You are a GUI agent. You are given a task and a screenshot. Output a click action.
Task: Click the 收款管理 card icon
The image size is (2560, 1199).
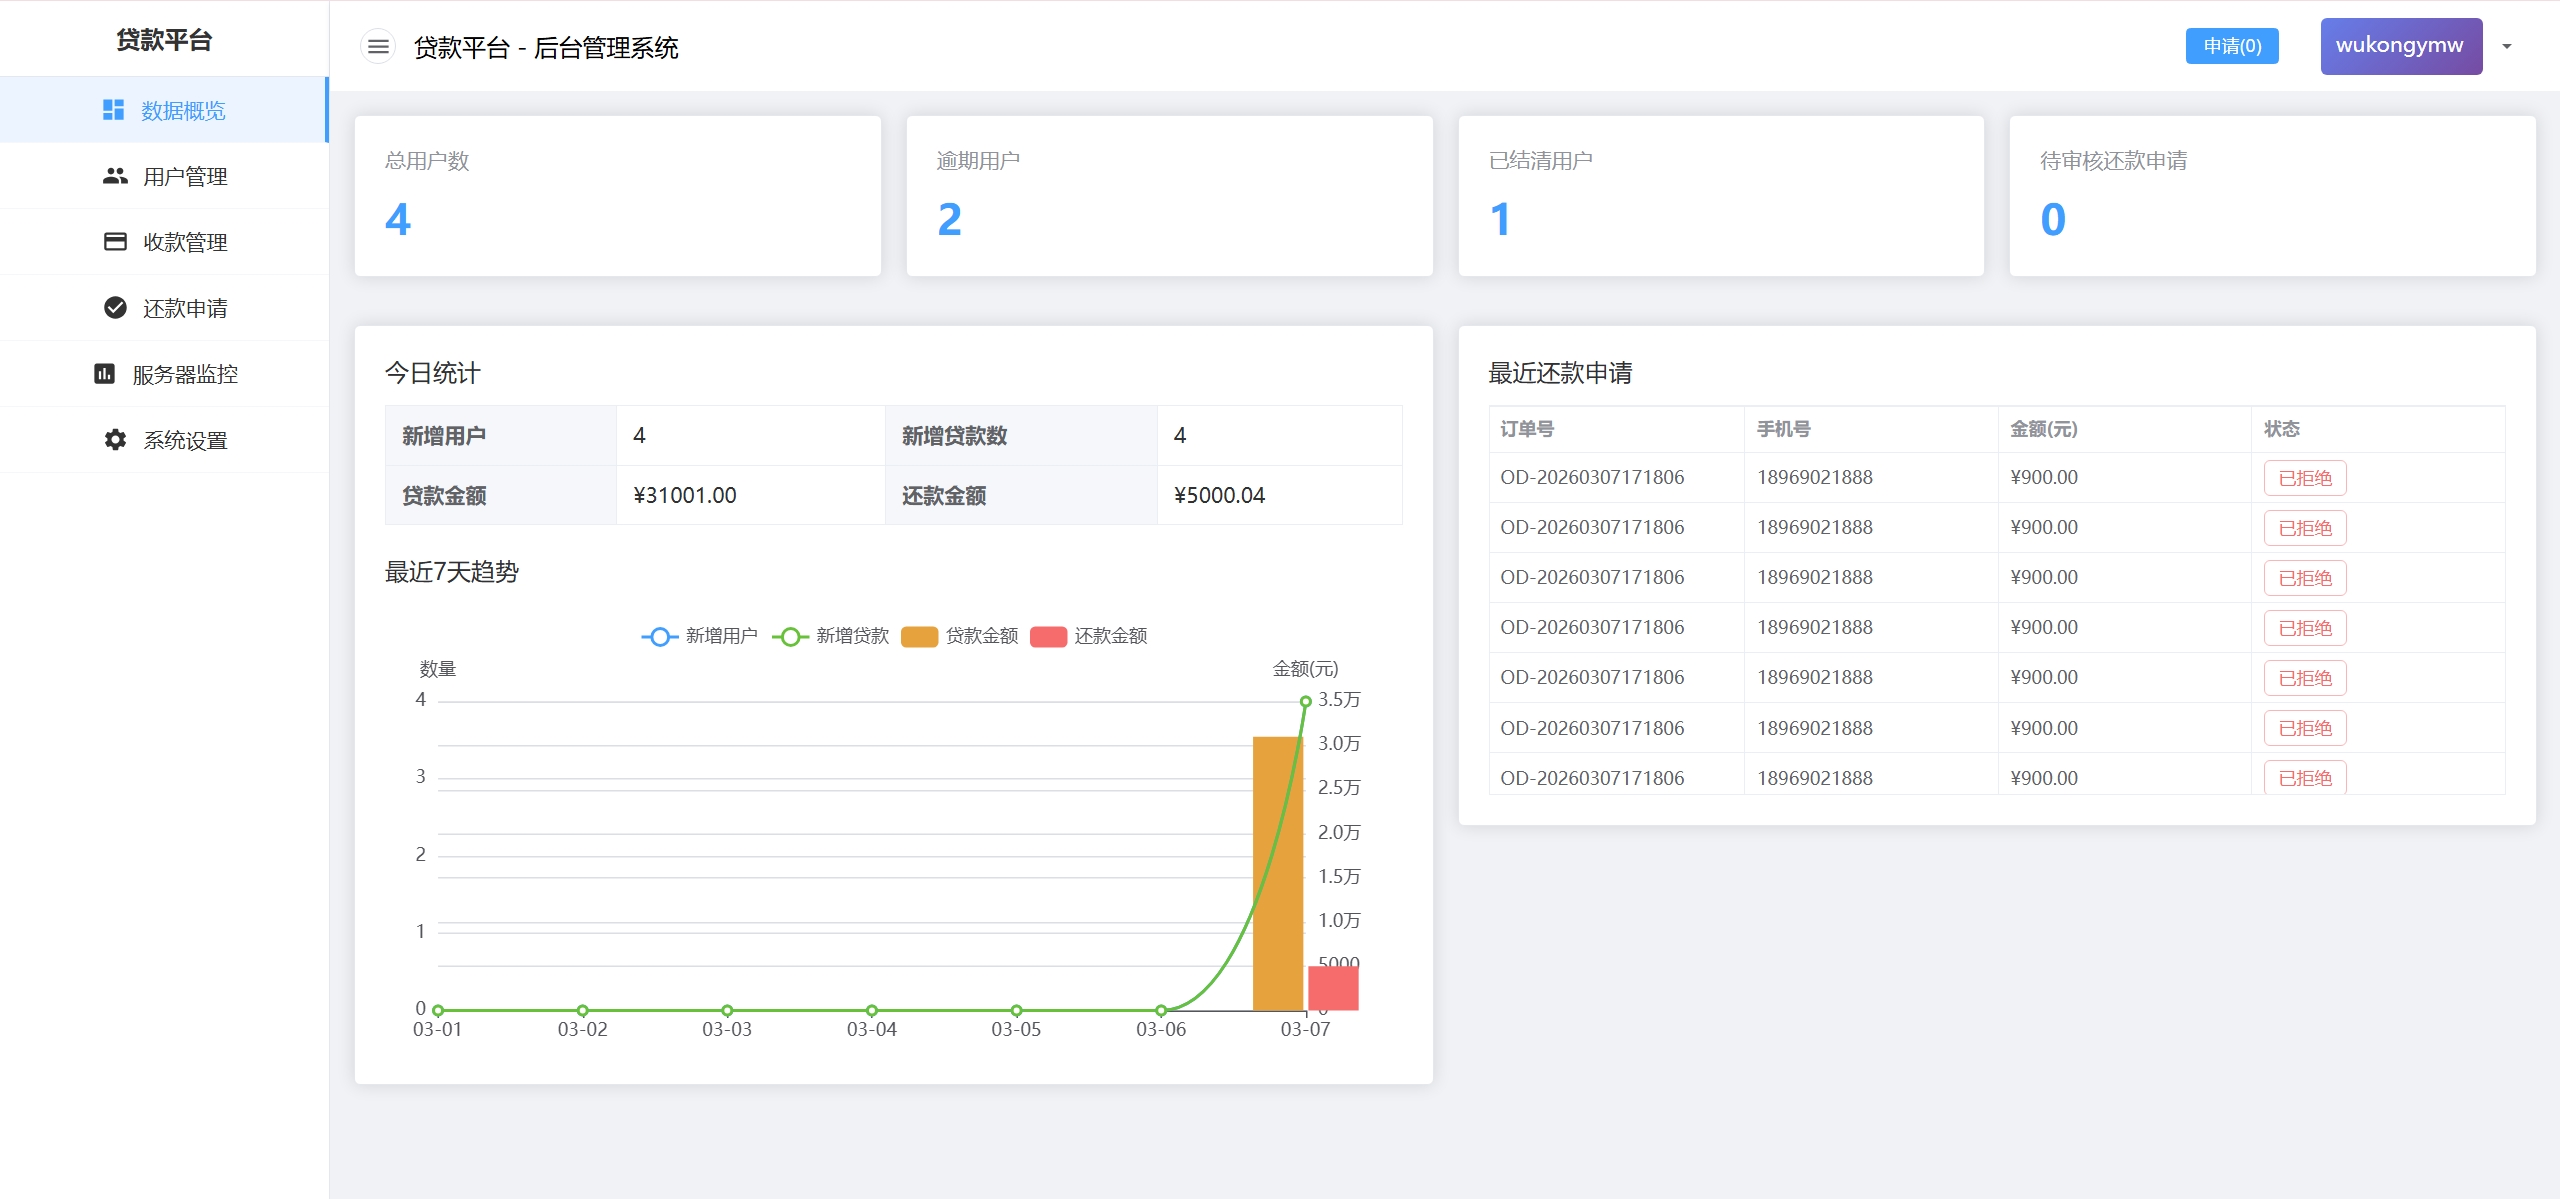pos(115,242)
